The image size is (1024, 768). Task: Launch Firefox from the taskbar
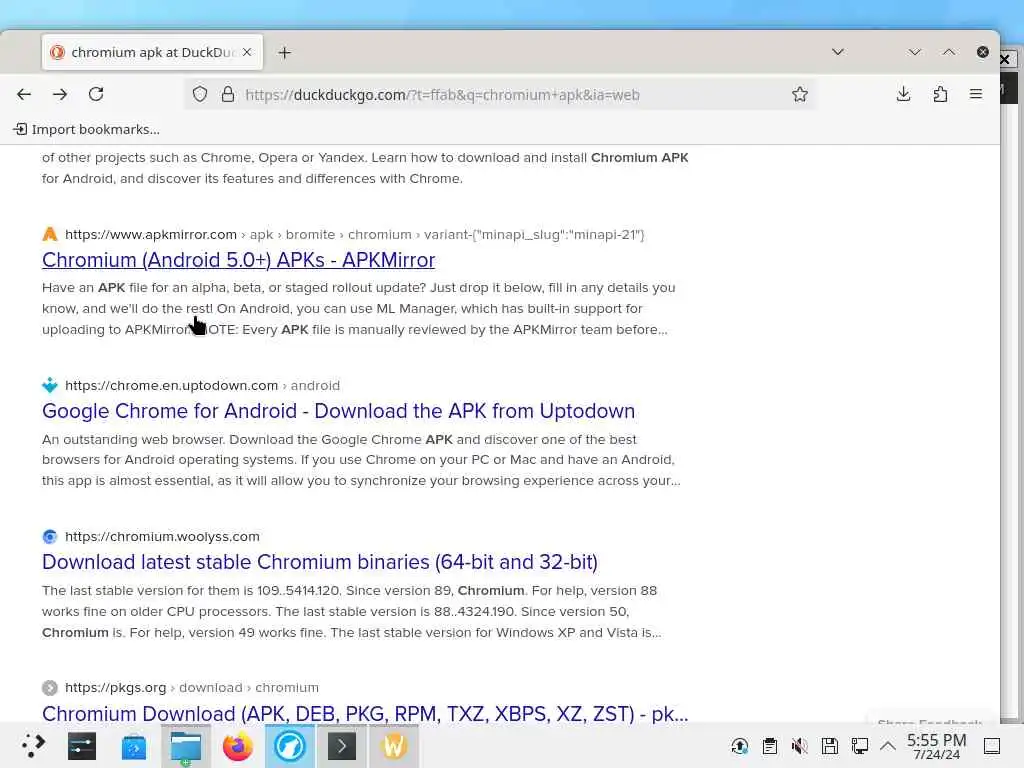tap(238, 746)
